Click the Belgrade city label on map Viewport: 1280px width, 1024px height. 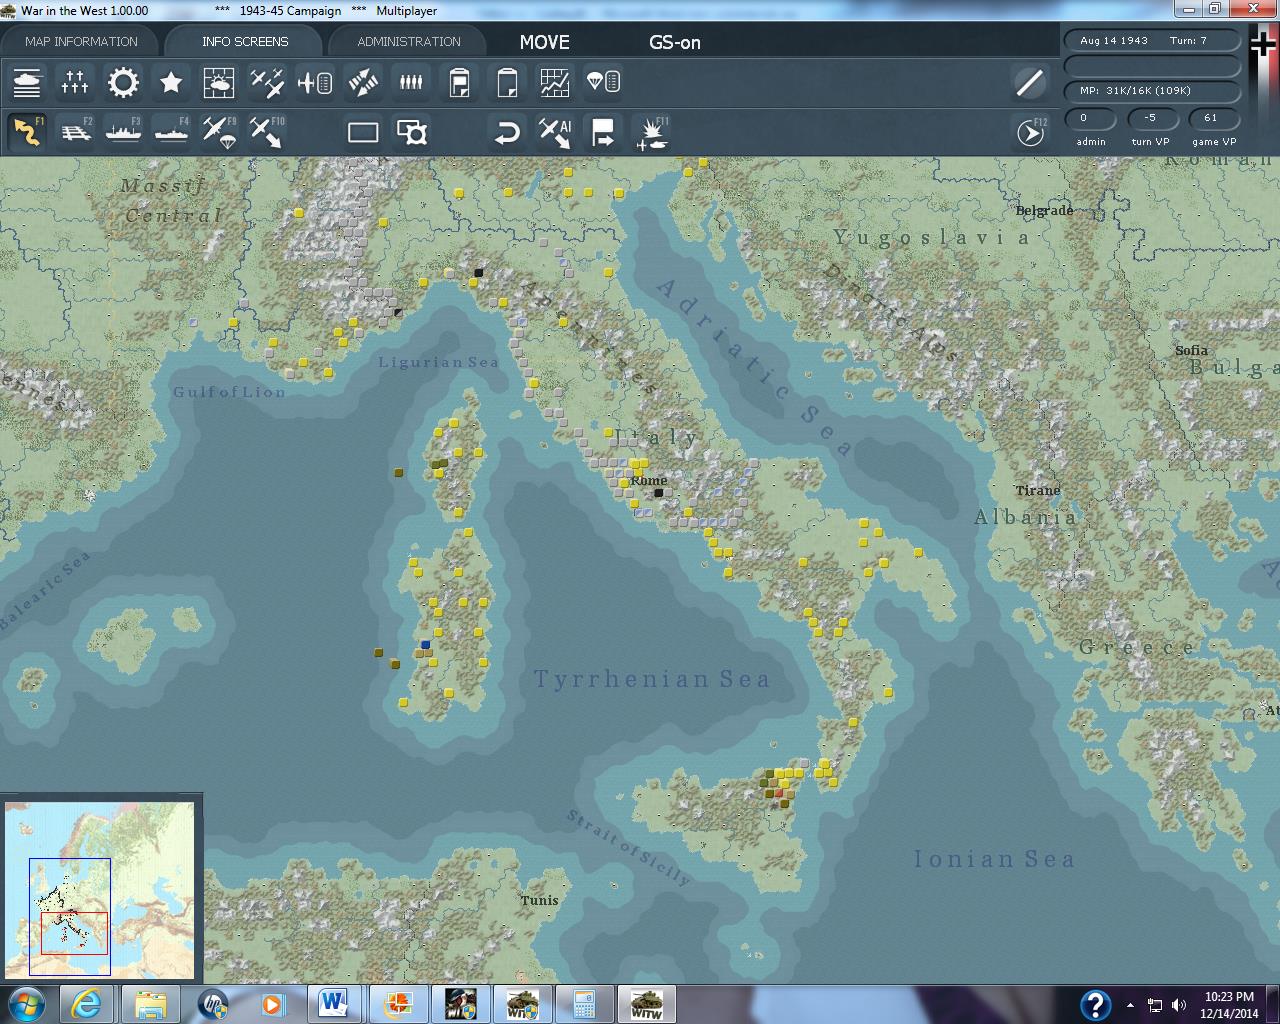[1044, 211]
